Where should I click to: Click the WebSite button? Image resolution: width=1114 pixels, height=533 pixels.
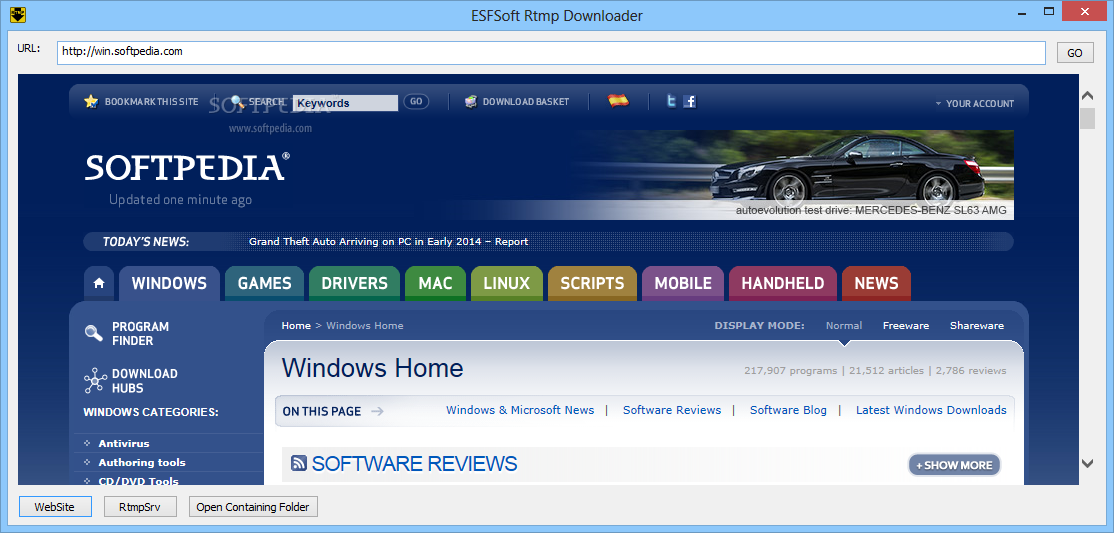coord(55,507)
